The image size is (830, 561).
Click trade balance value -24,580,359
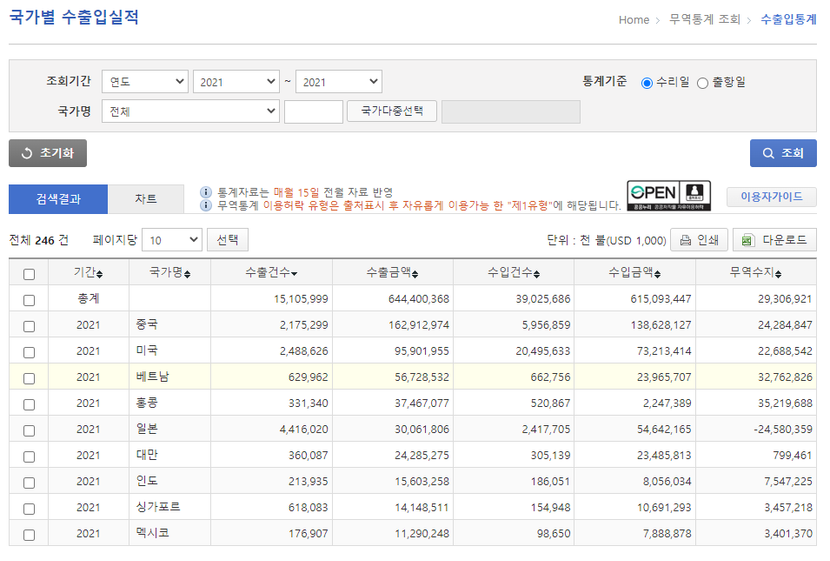tap(782, 429)
